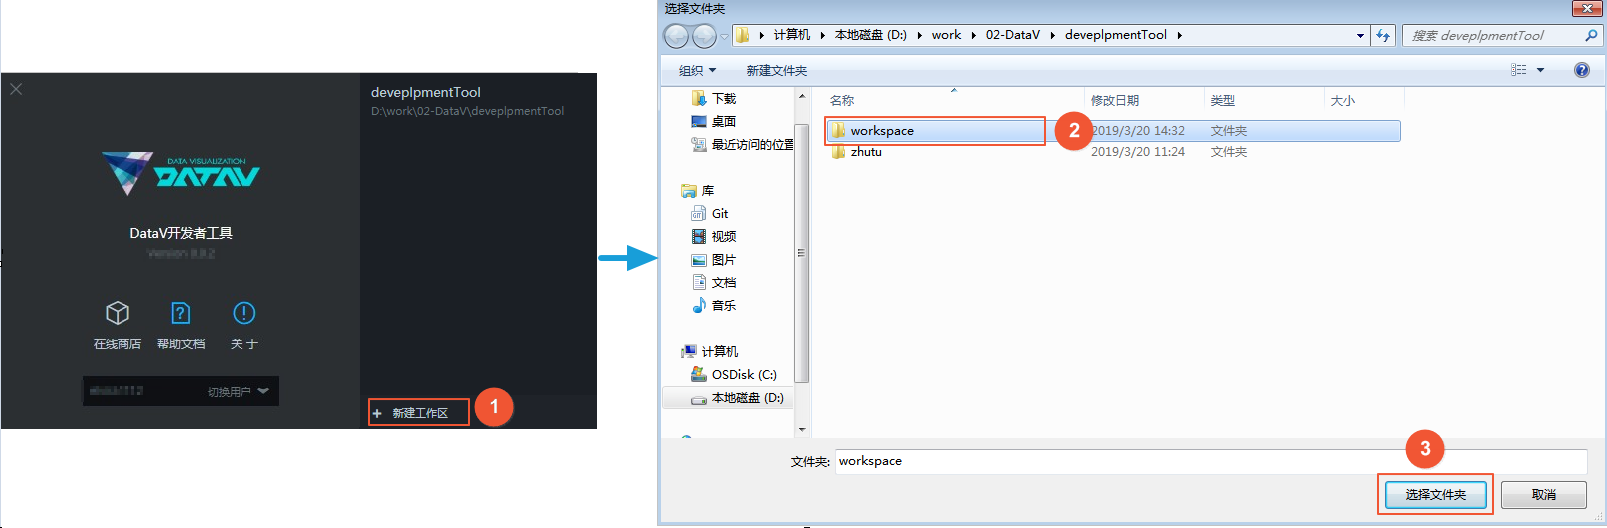The image size is (1607, 528).
Task: Select OSDisk (C:) drive
Action: (734, 375)
